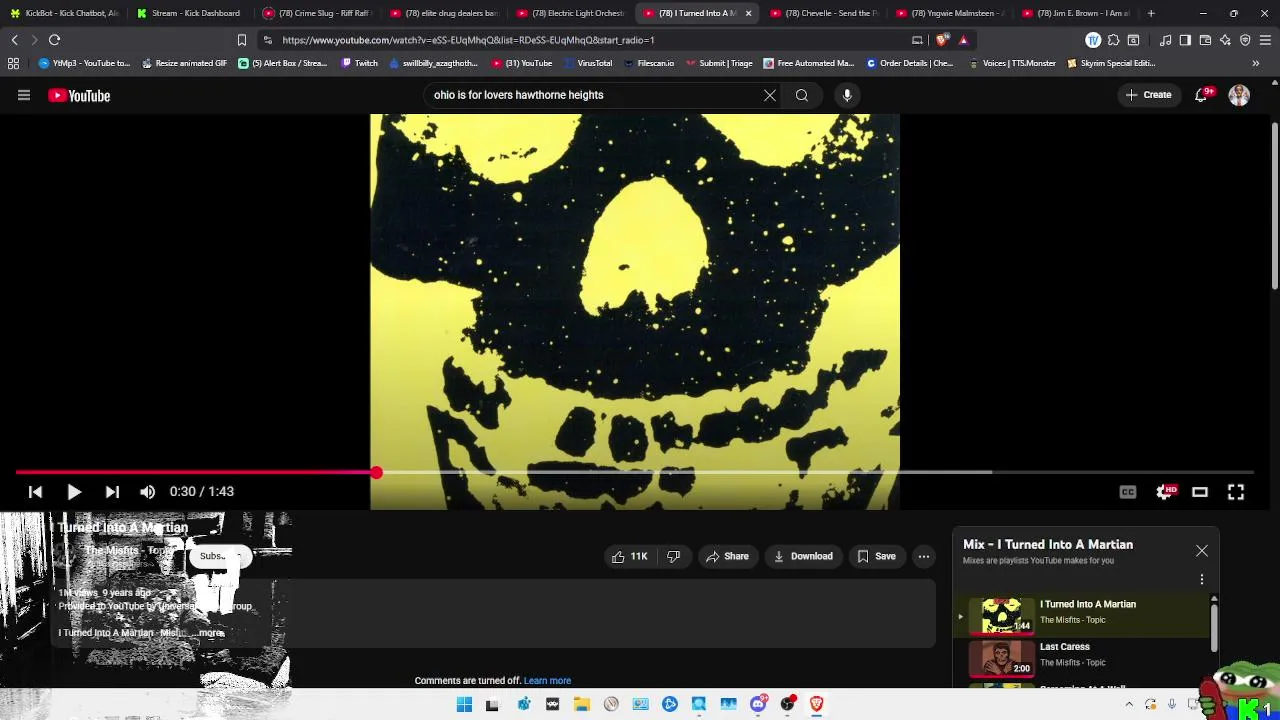Toggle the browser sidebar panel

click(x=1185, y=40)
